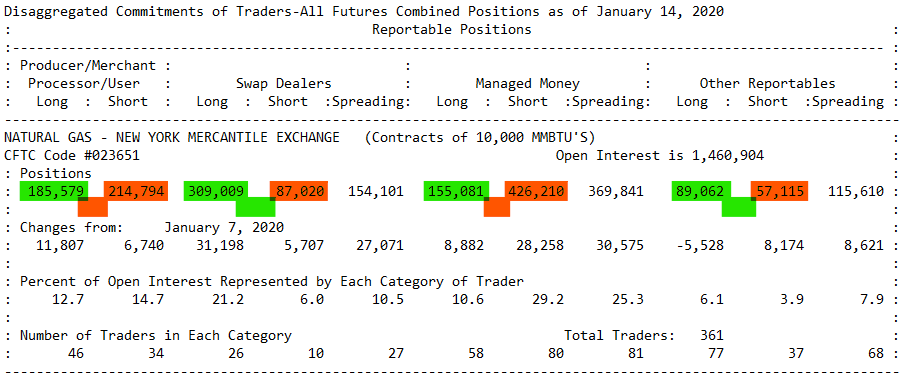The height and width of the screenshot is (379, 902).
Task: Click the Other Reportables column header
Action: [x=767, y=84]
